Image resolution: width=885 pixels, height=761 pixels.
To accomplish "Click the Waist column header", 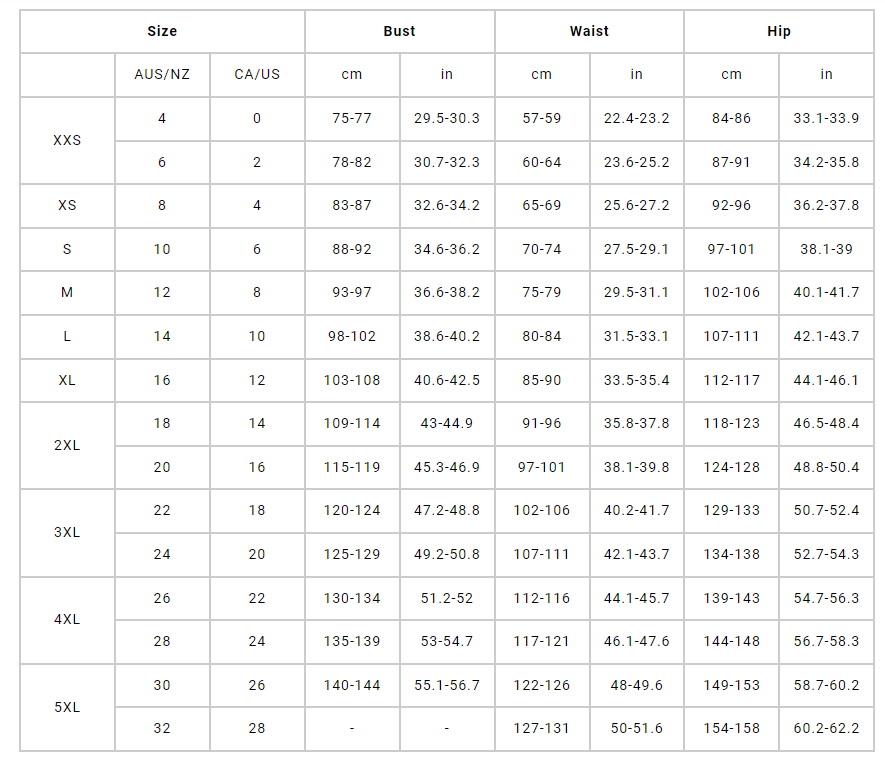I will (589, 31).
